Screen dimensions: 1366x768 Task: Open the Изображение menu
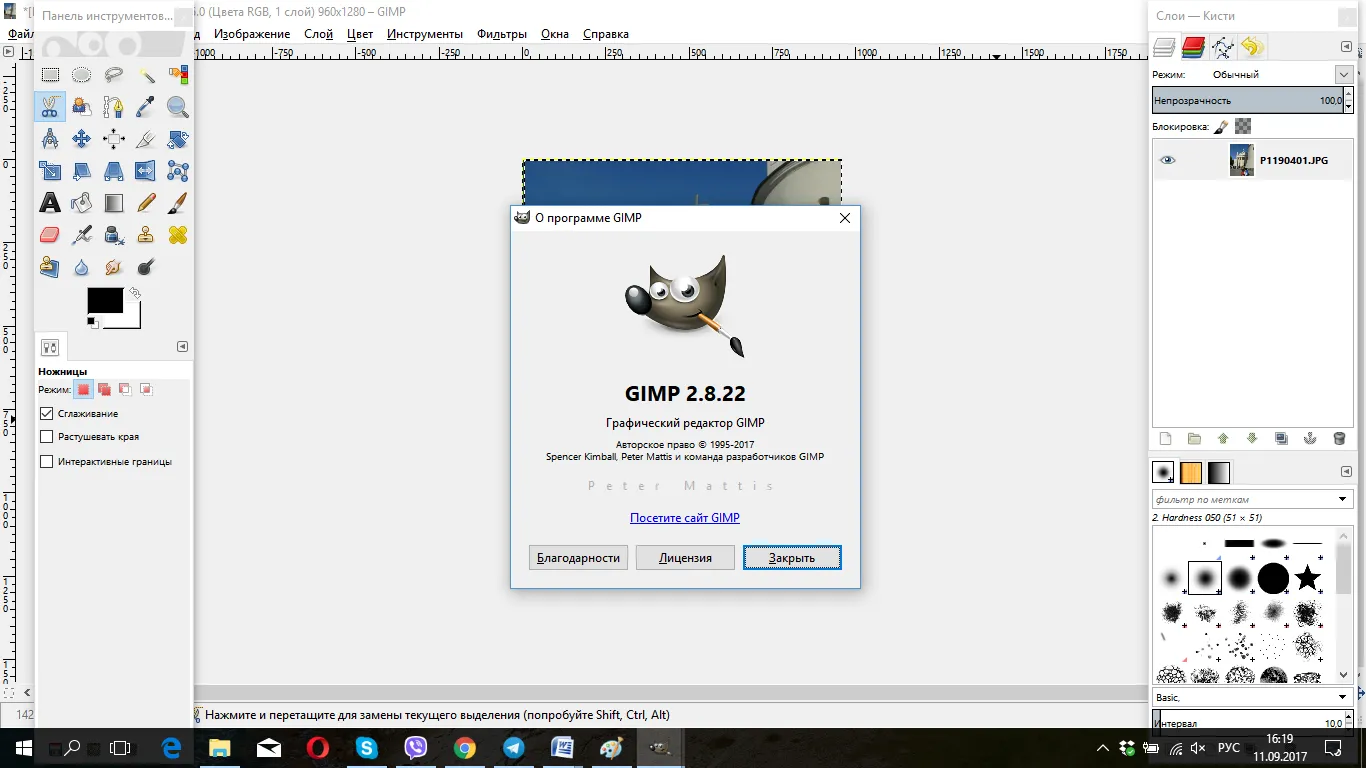coord(252,34)
